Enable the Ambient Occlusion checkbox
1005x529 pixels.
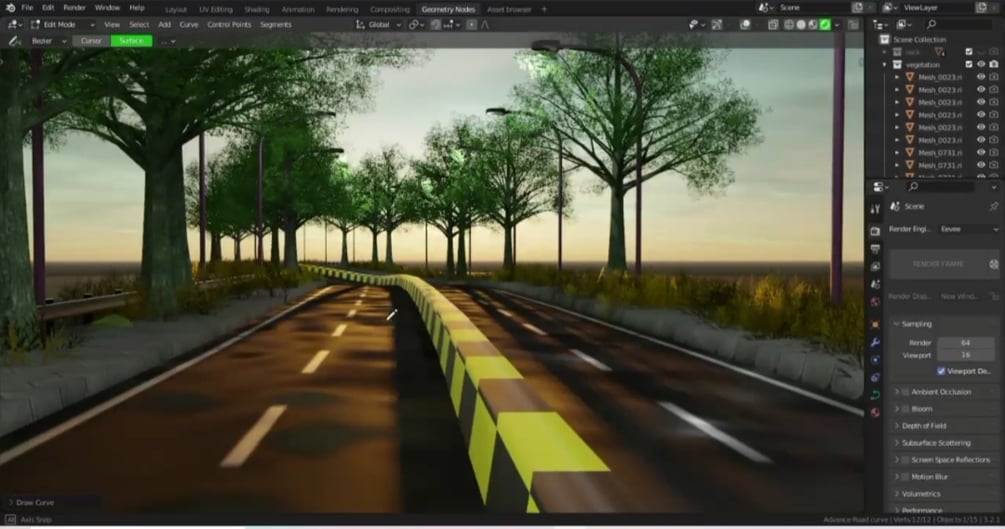[905, 392]
